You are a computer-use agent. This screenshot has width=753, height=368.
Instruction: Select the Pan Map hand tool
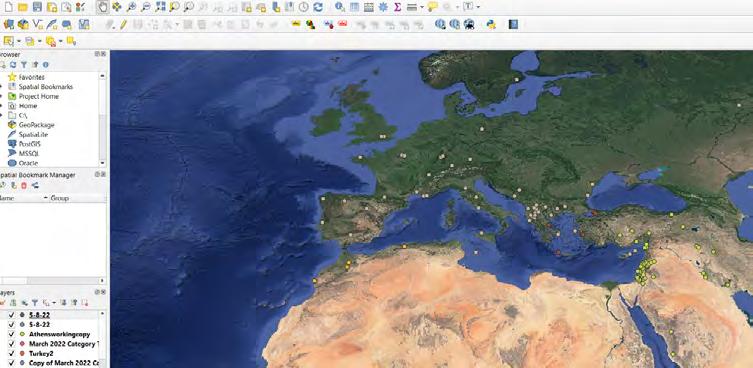102,7
